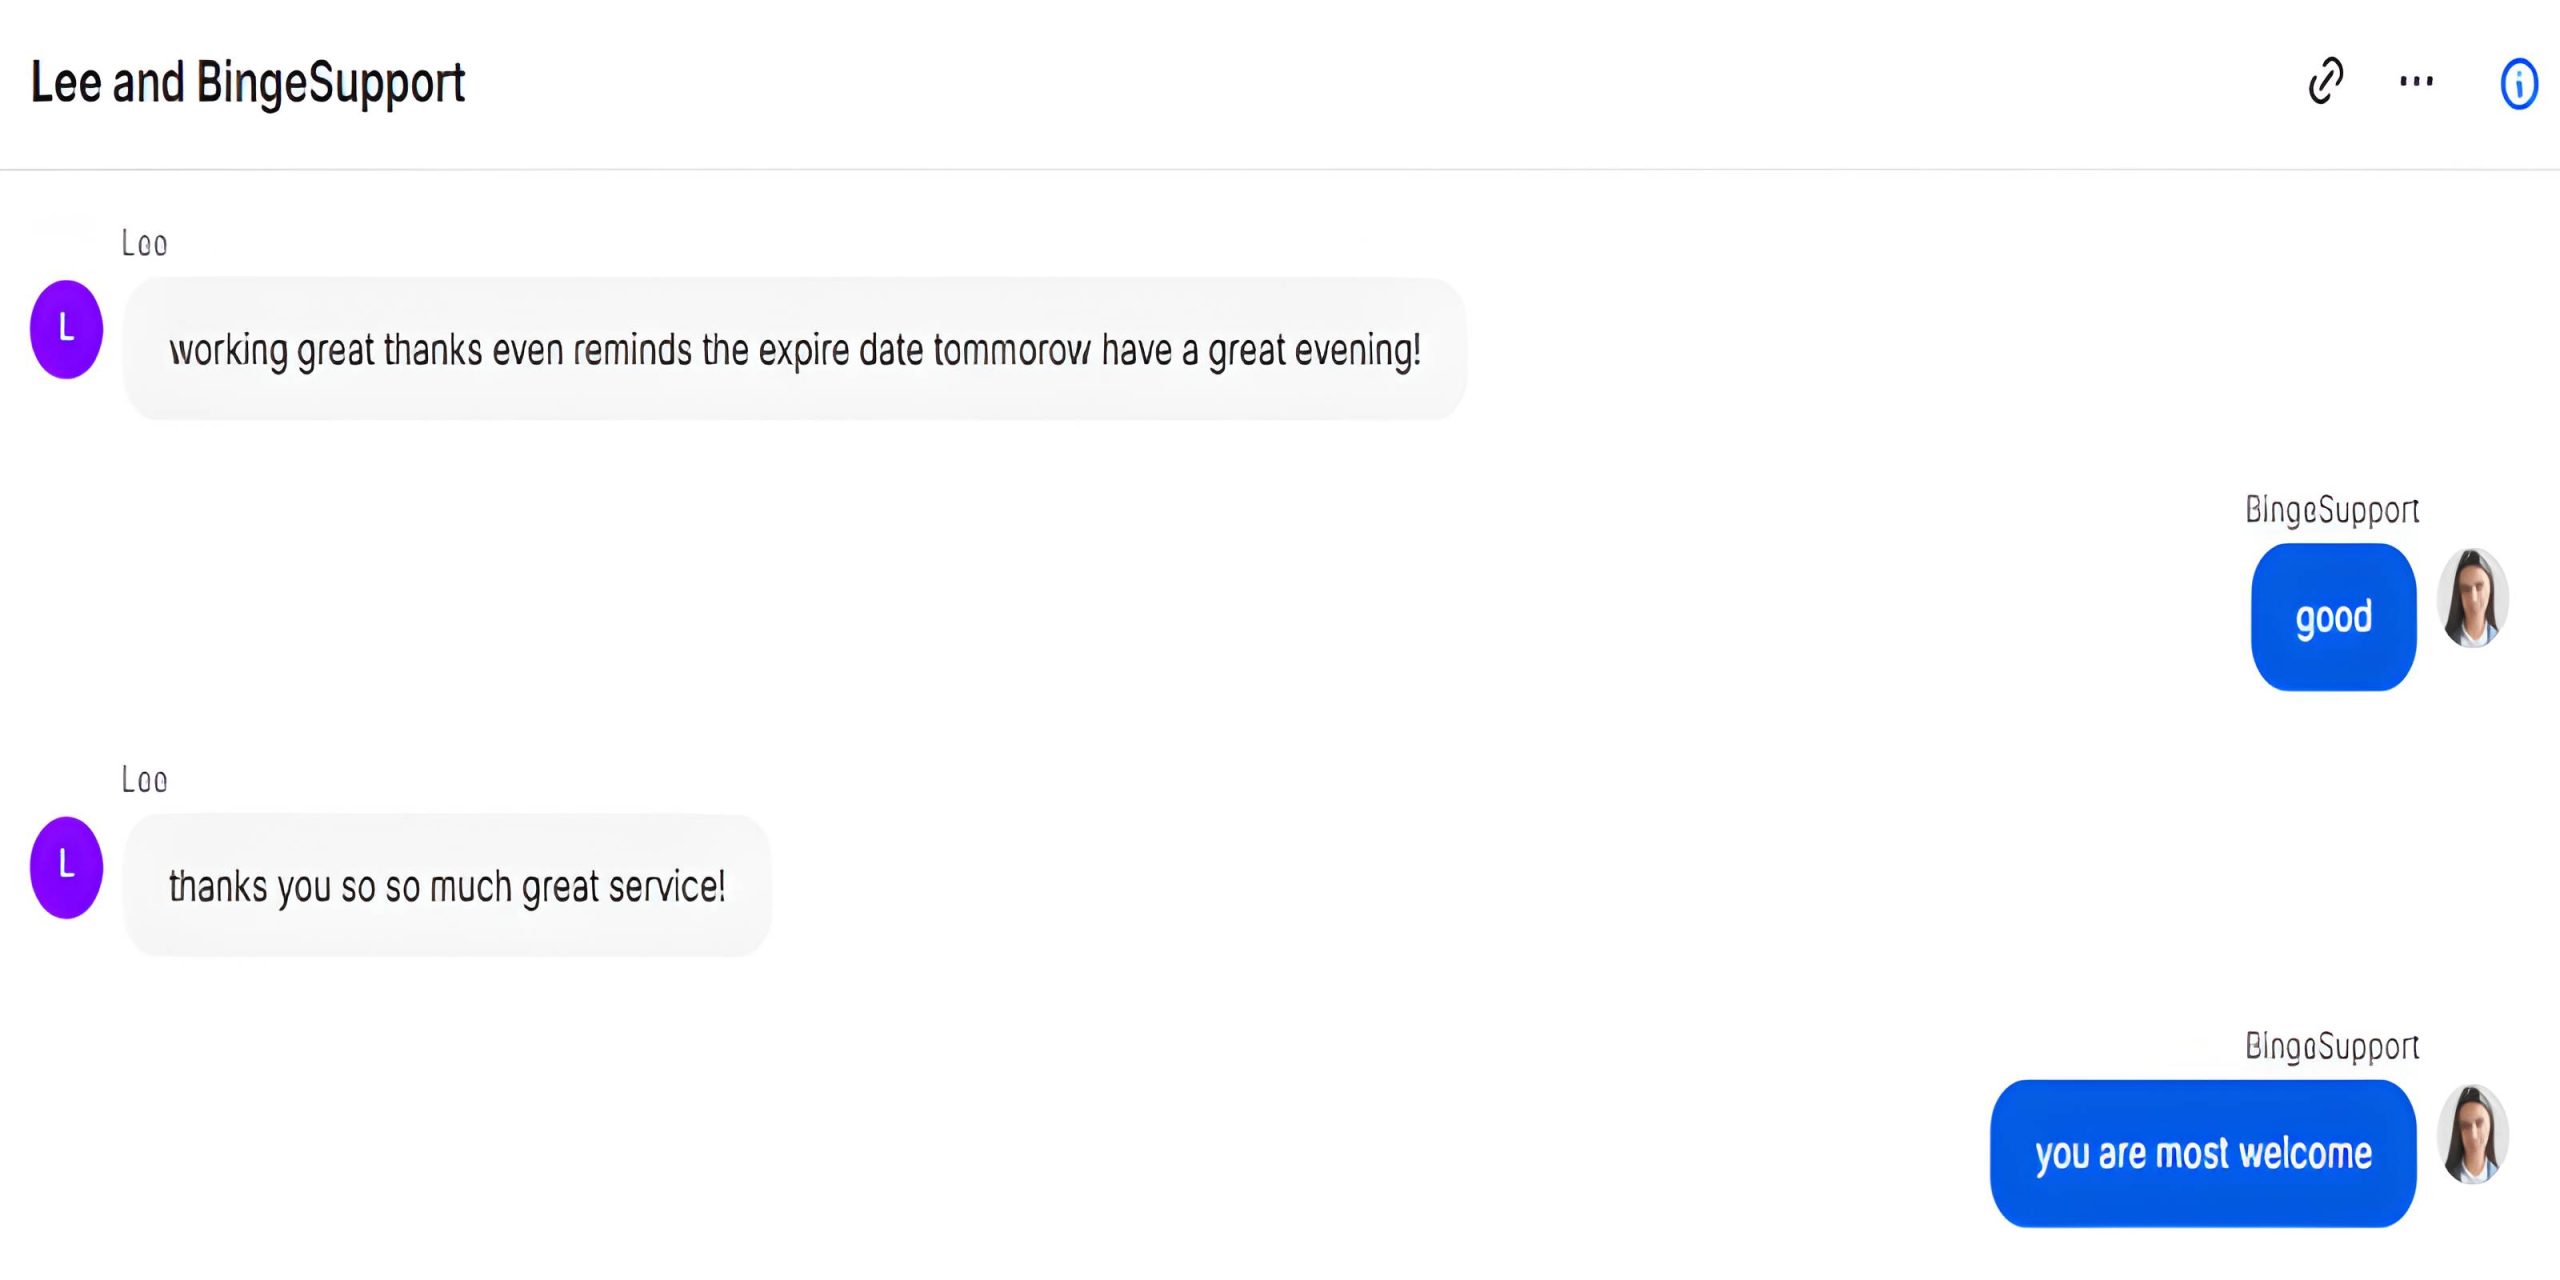2560x1280 pixels.
Task: Click the word 'tommorow' in Lee's message
Action: click(1012, 350)
